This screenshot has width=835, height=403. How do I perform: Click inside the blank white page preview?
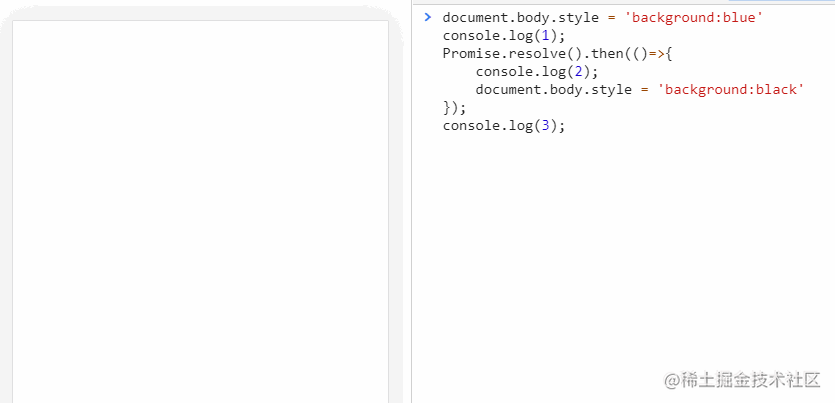[200, 211]
